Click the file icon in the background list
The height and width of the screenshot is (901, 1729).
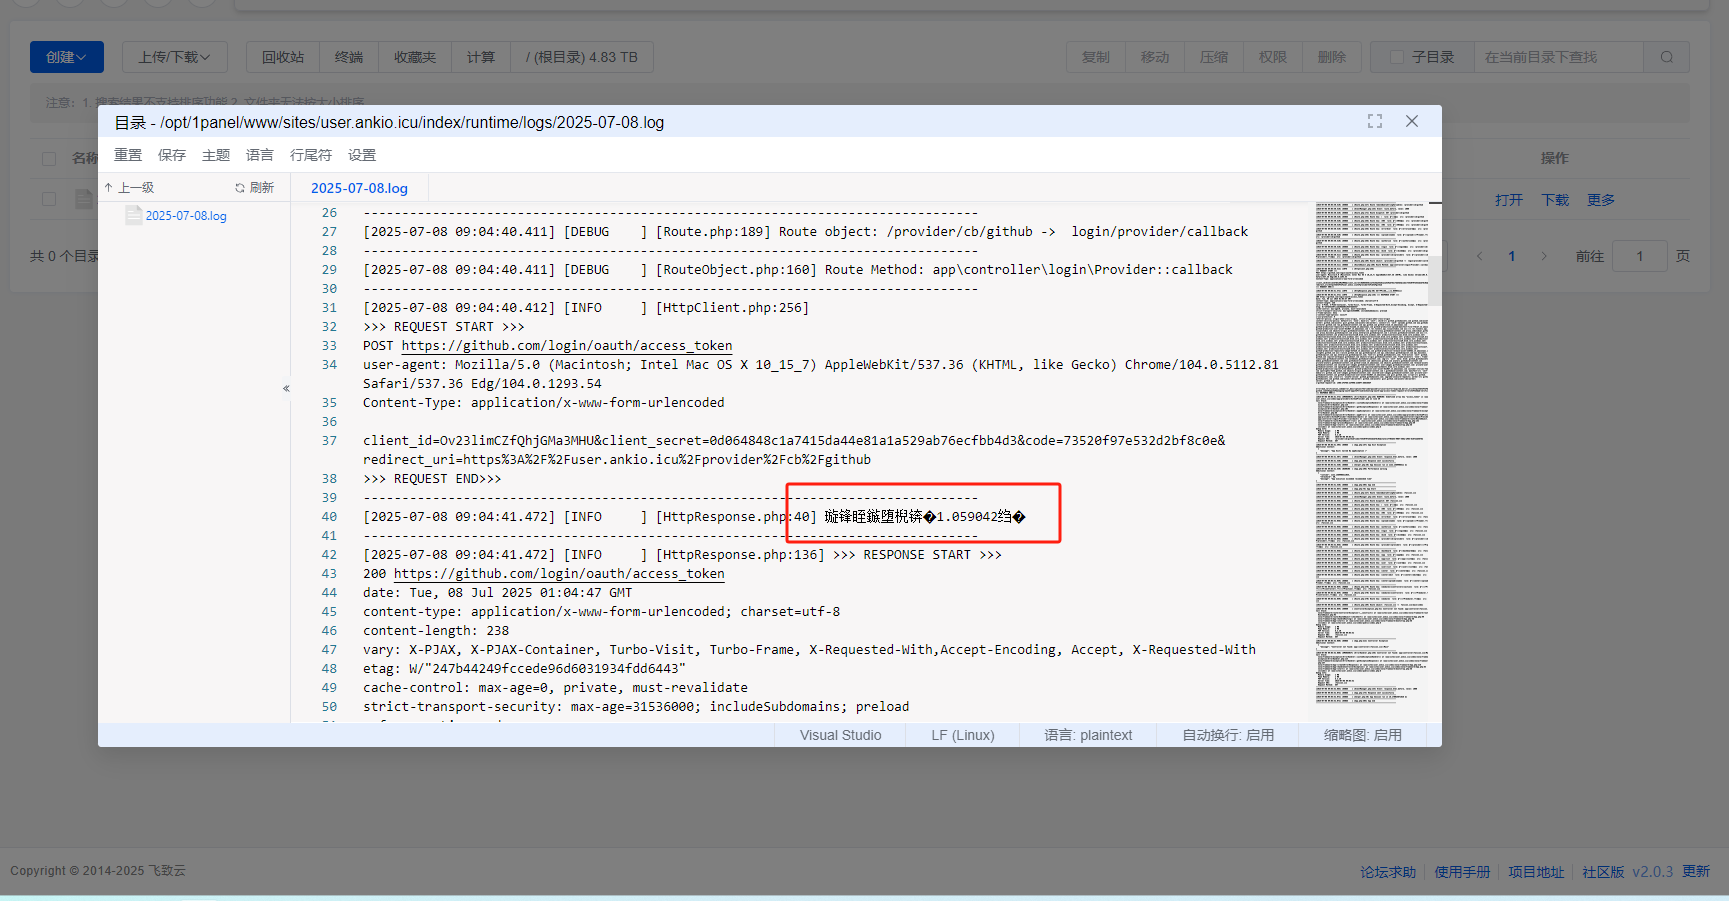coord(84,199)
